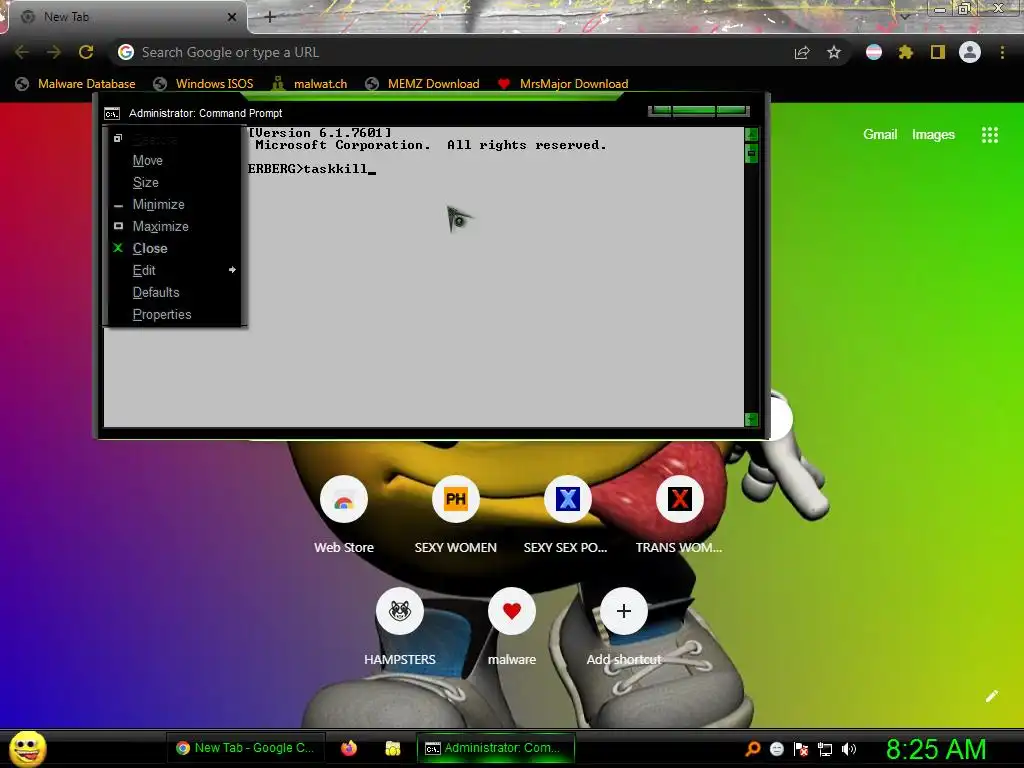Close the New Tab tab
This screenshot has height=768, width=1024.
point(232,17)
